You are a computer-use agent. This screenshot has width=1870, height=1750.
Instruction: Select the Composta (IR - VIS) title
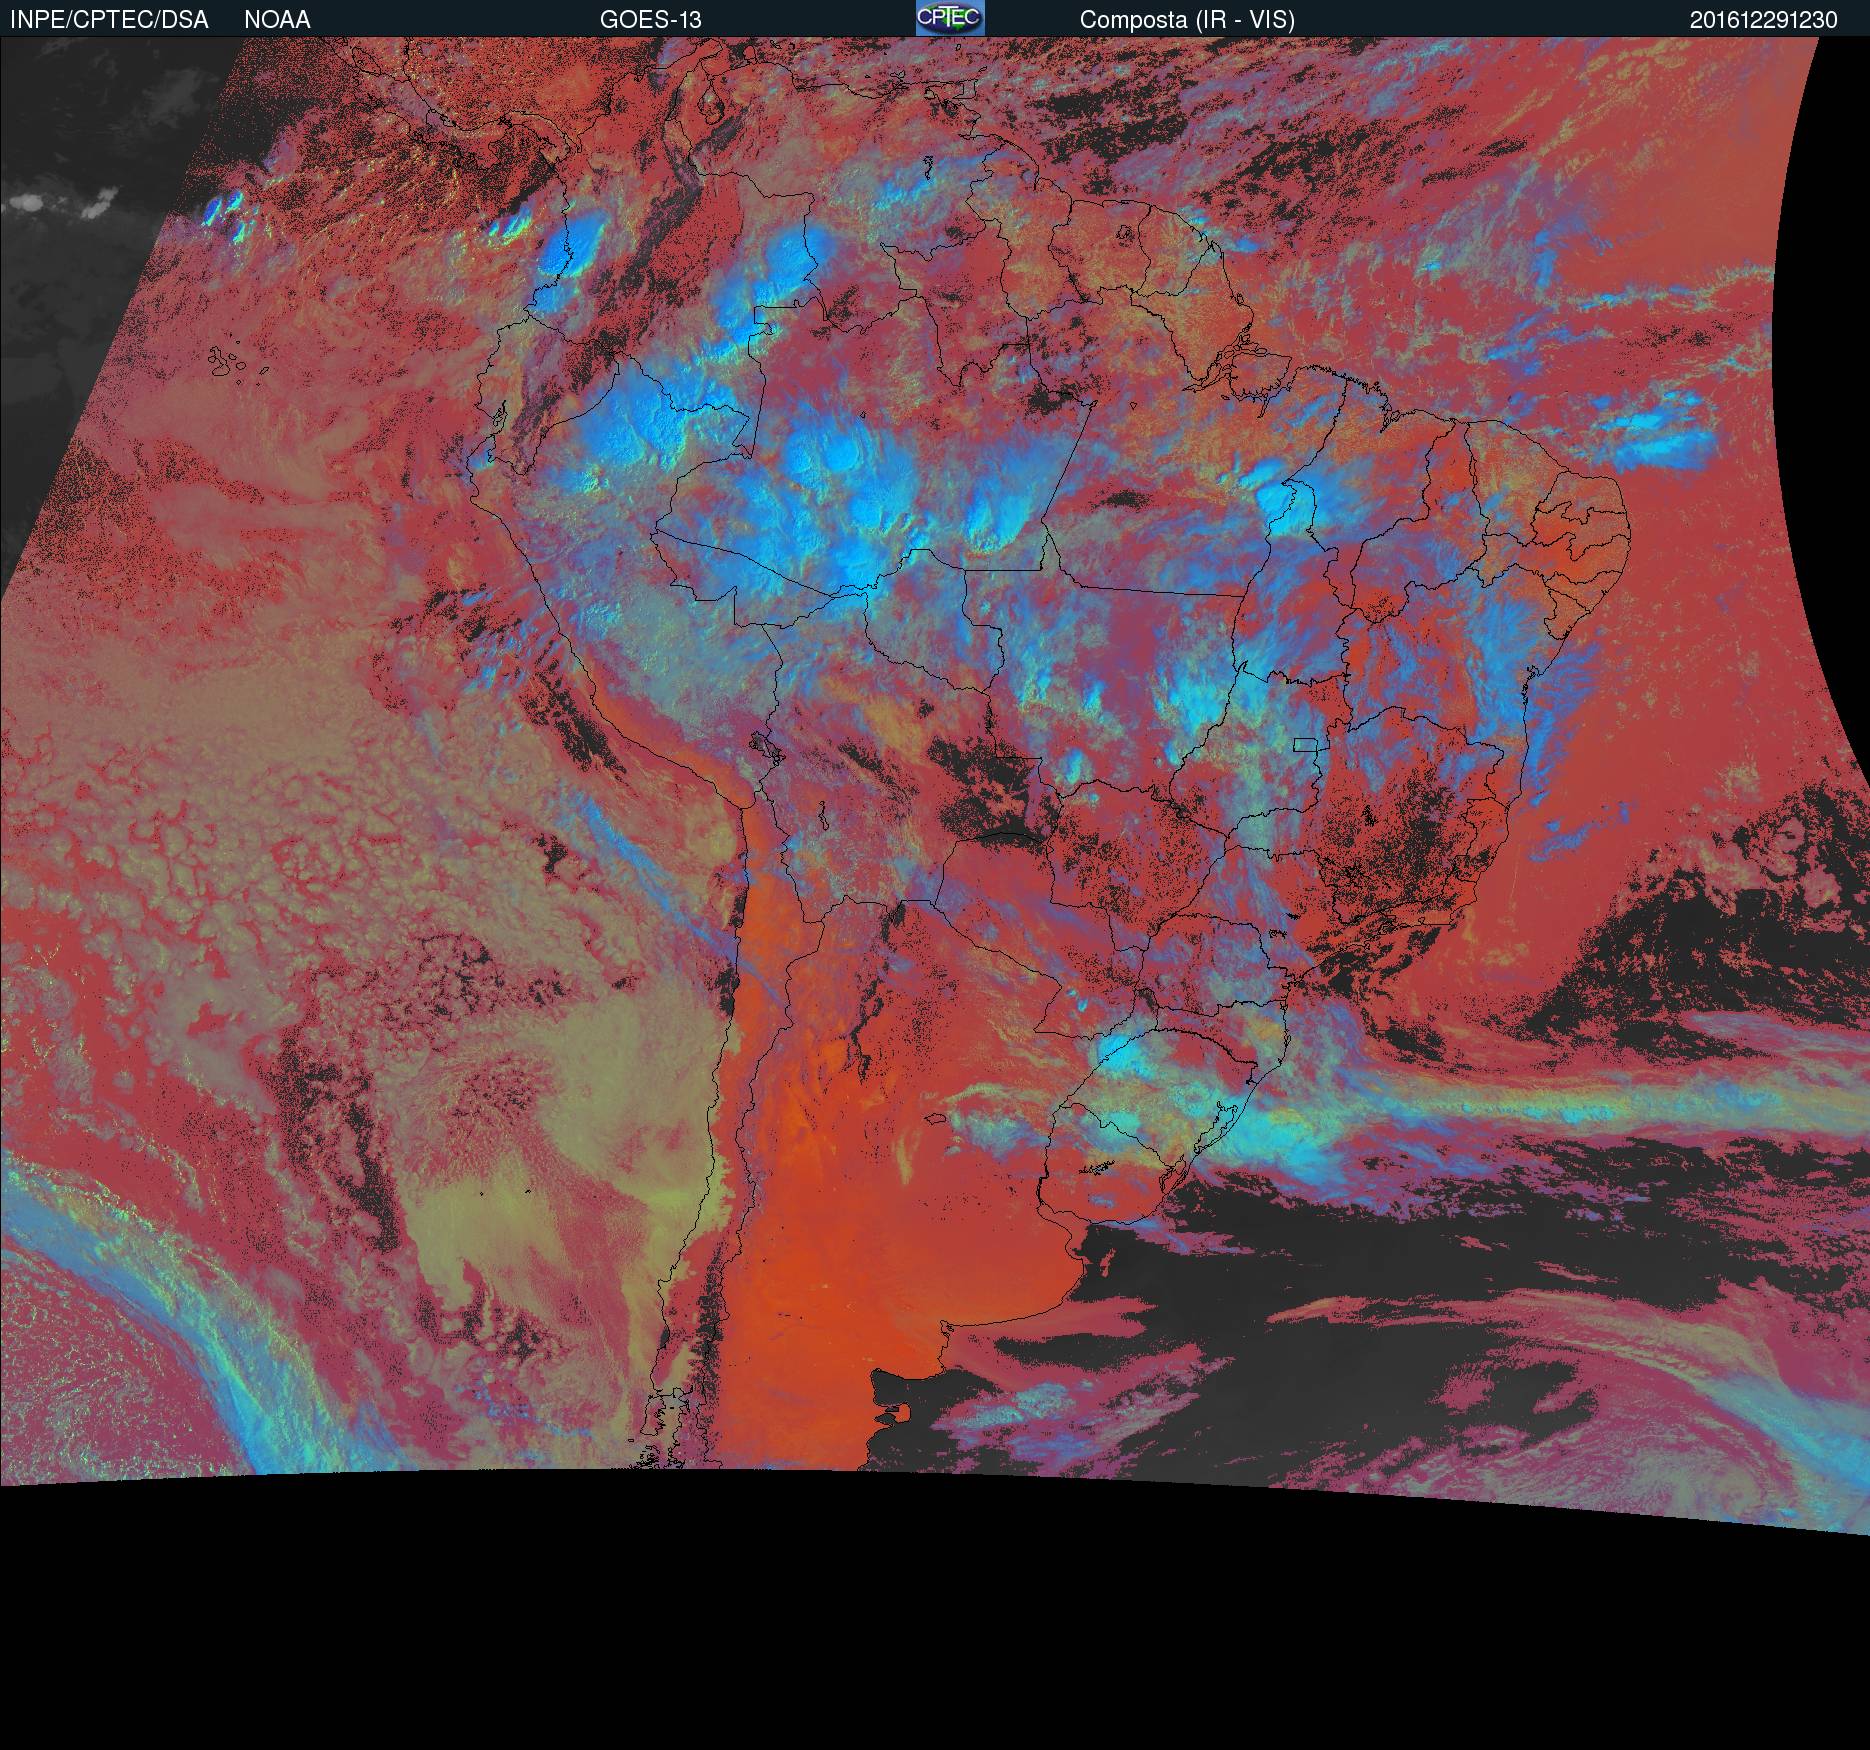point(1187,19)
